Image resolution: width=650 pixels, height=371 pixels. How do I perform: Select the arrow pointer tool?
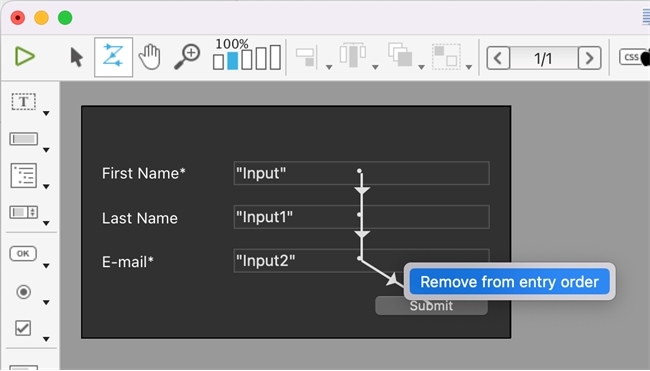click(x=76, y=57)
